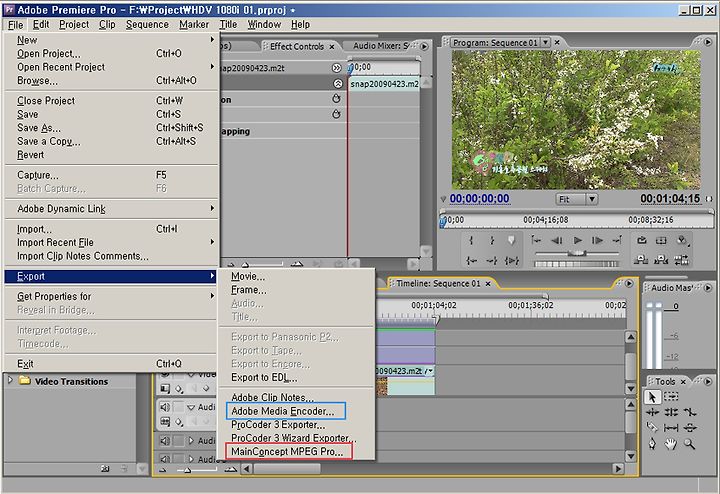Select the Ripple Edit tool
The width and height of the screenshot is (720, 494).
652,412
